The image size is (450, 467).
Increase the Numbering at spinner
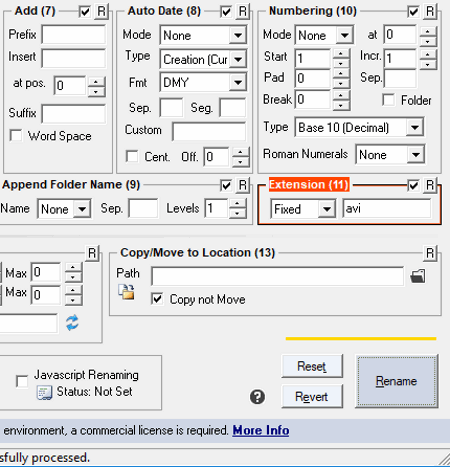(x=427, y=31)
